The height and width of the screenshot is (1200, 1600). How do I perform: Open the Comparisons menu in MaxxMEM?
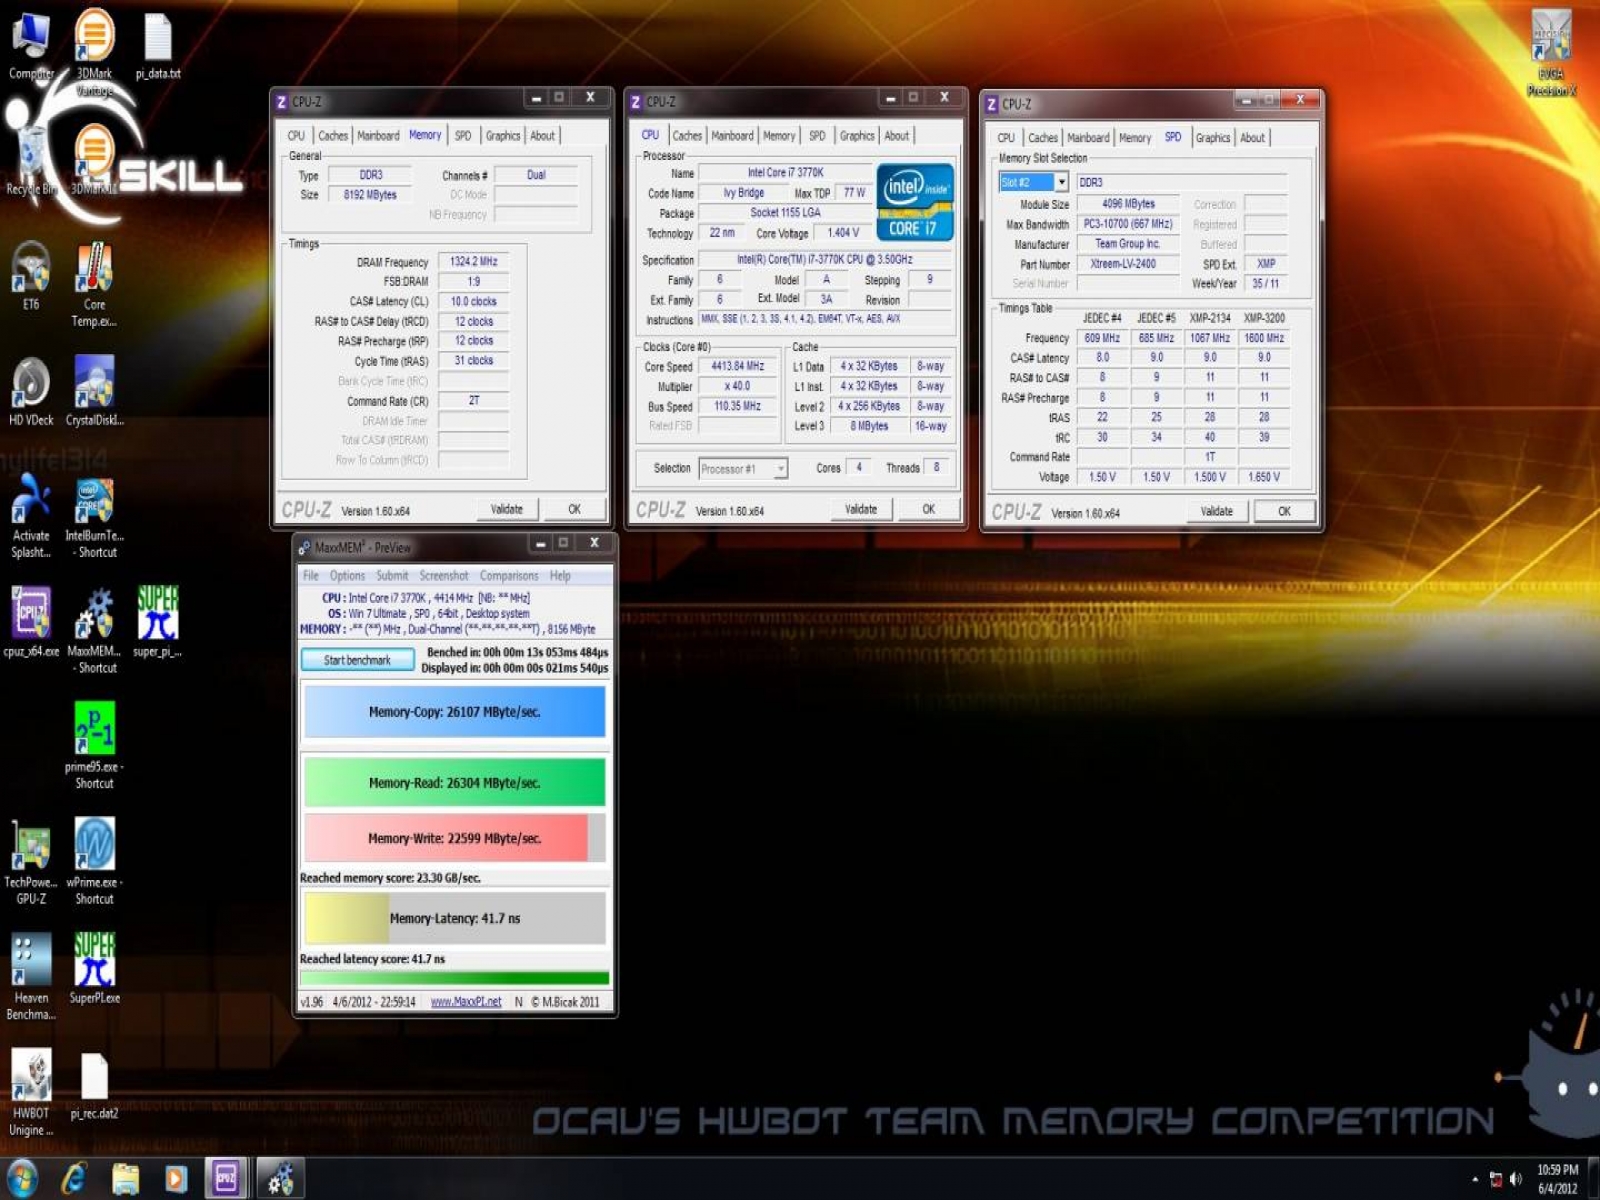pyautogui.click(x=509, y=575)
